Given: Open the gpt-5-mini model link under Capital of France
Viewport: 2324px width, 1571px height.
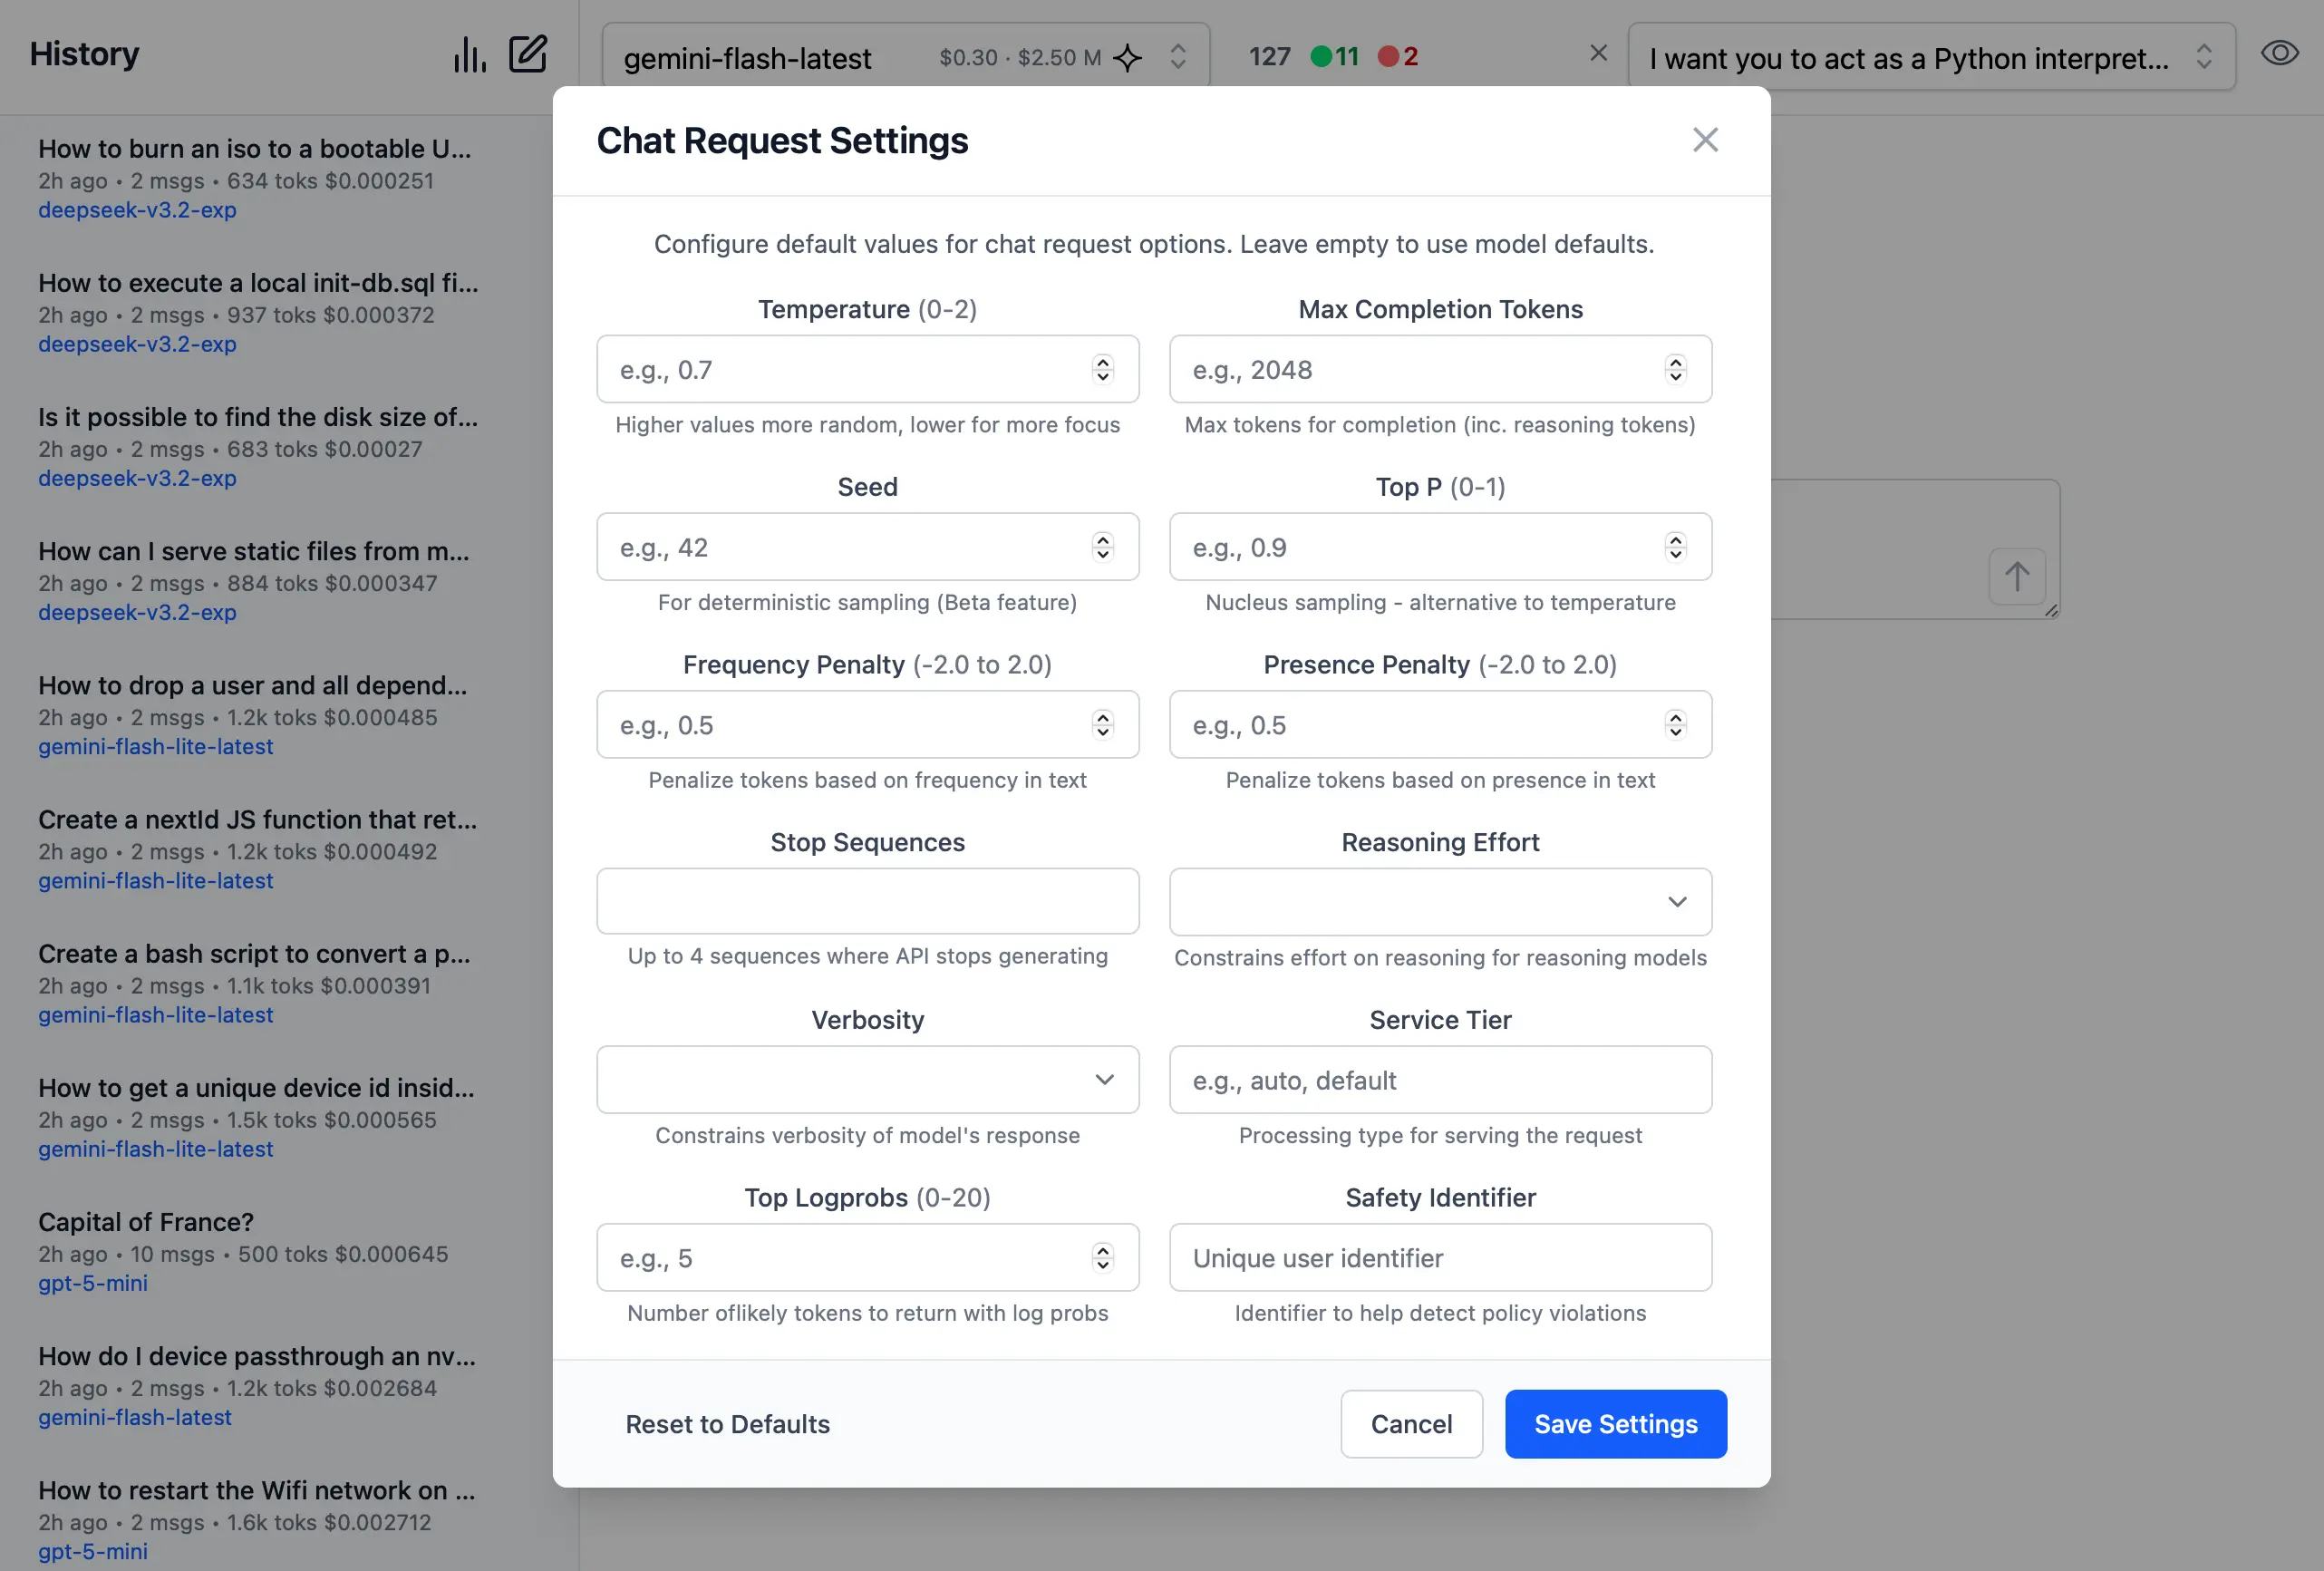Looking at the screenshot, I should pyautogui.click(x=93, y=1284).
